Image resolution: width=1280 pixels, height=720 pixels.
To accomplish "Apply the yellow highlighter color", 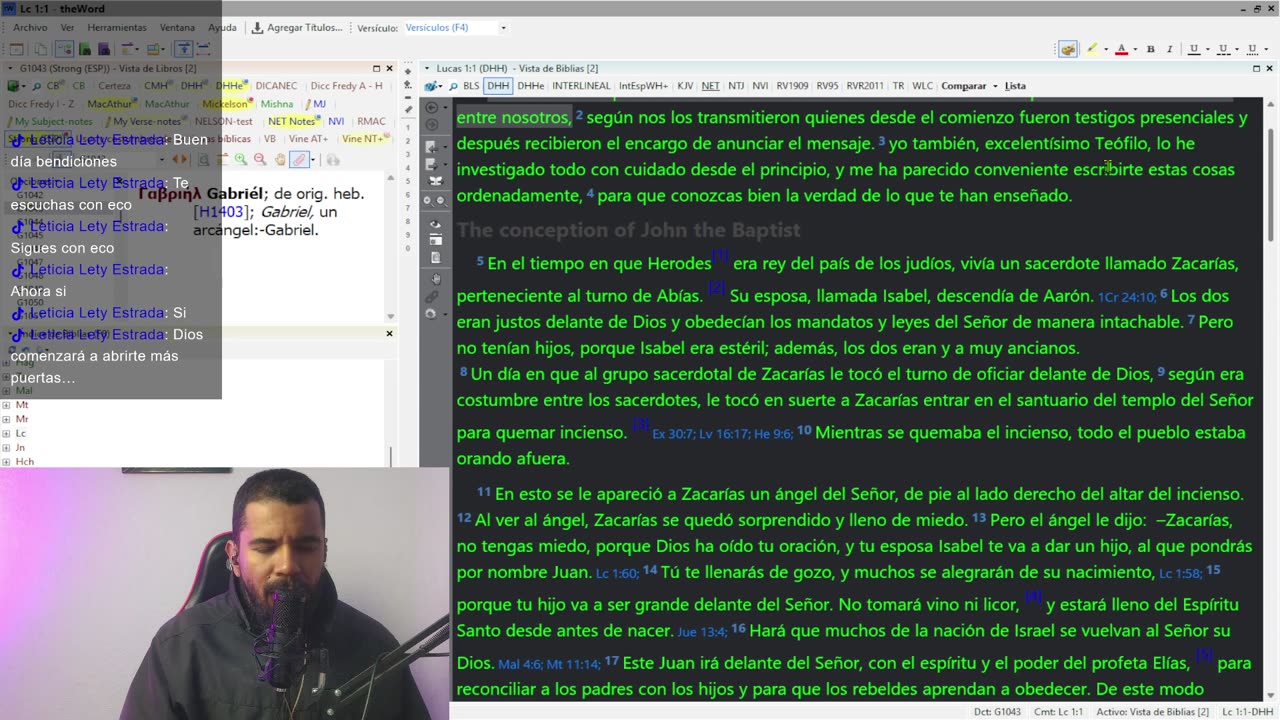I will coord(1092,49).
